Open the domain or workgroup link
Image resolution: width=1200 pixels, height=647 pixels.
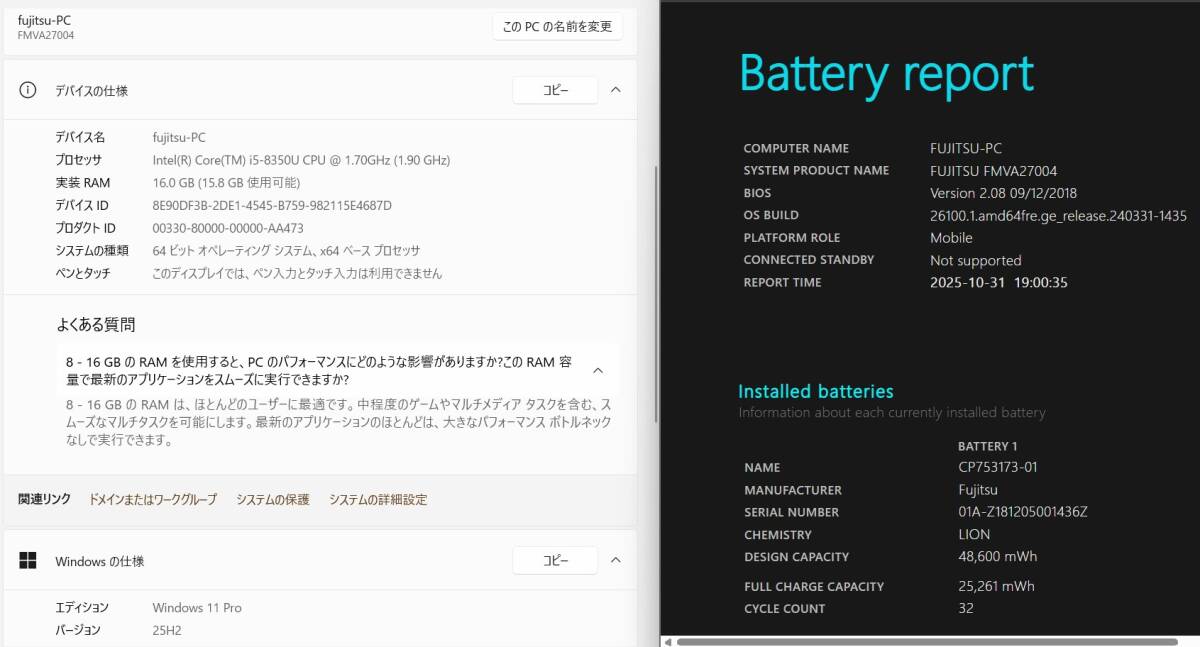(153, 499)
